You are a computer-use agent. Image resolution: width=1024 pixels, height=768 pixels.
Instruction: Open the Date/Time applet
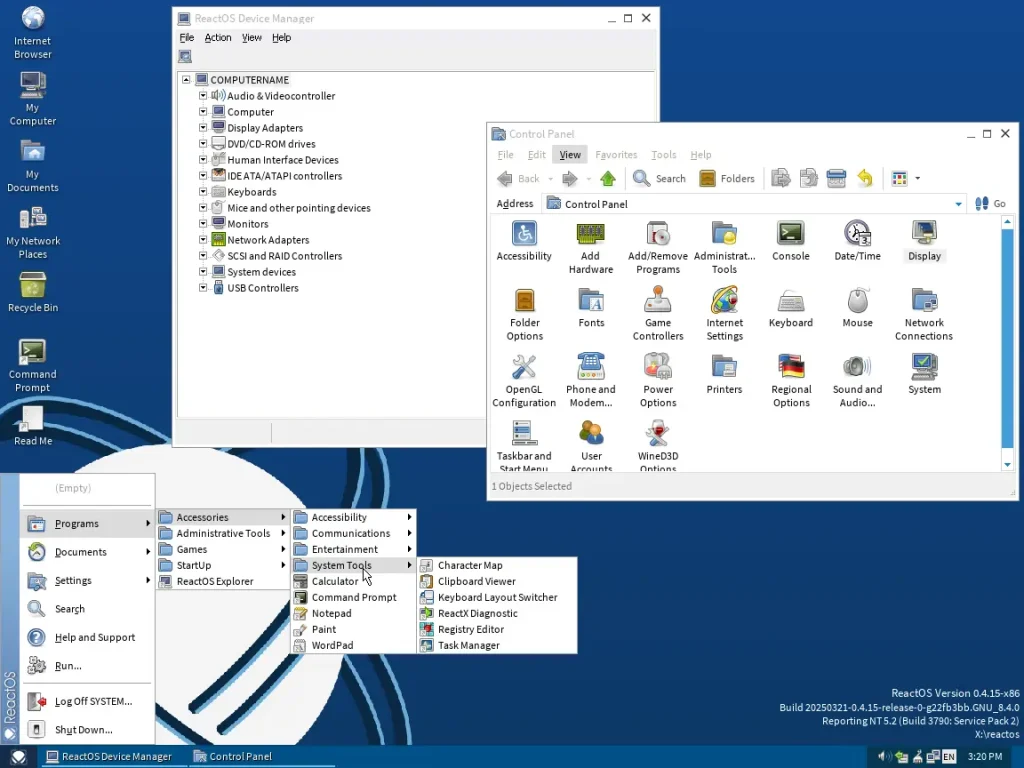[x=857, y=241]
